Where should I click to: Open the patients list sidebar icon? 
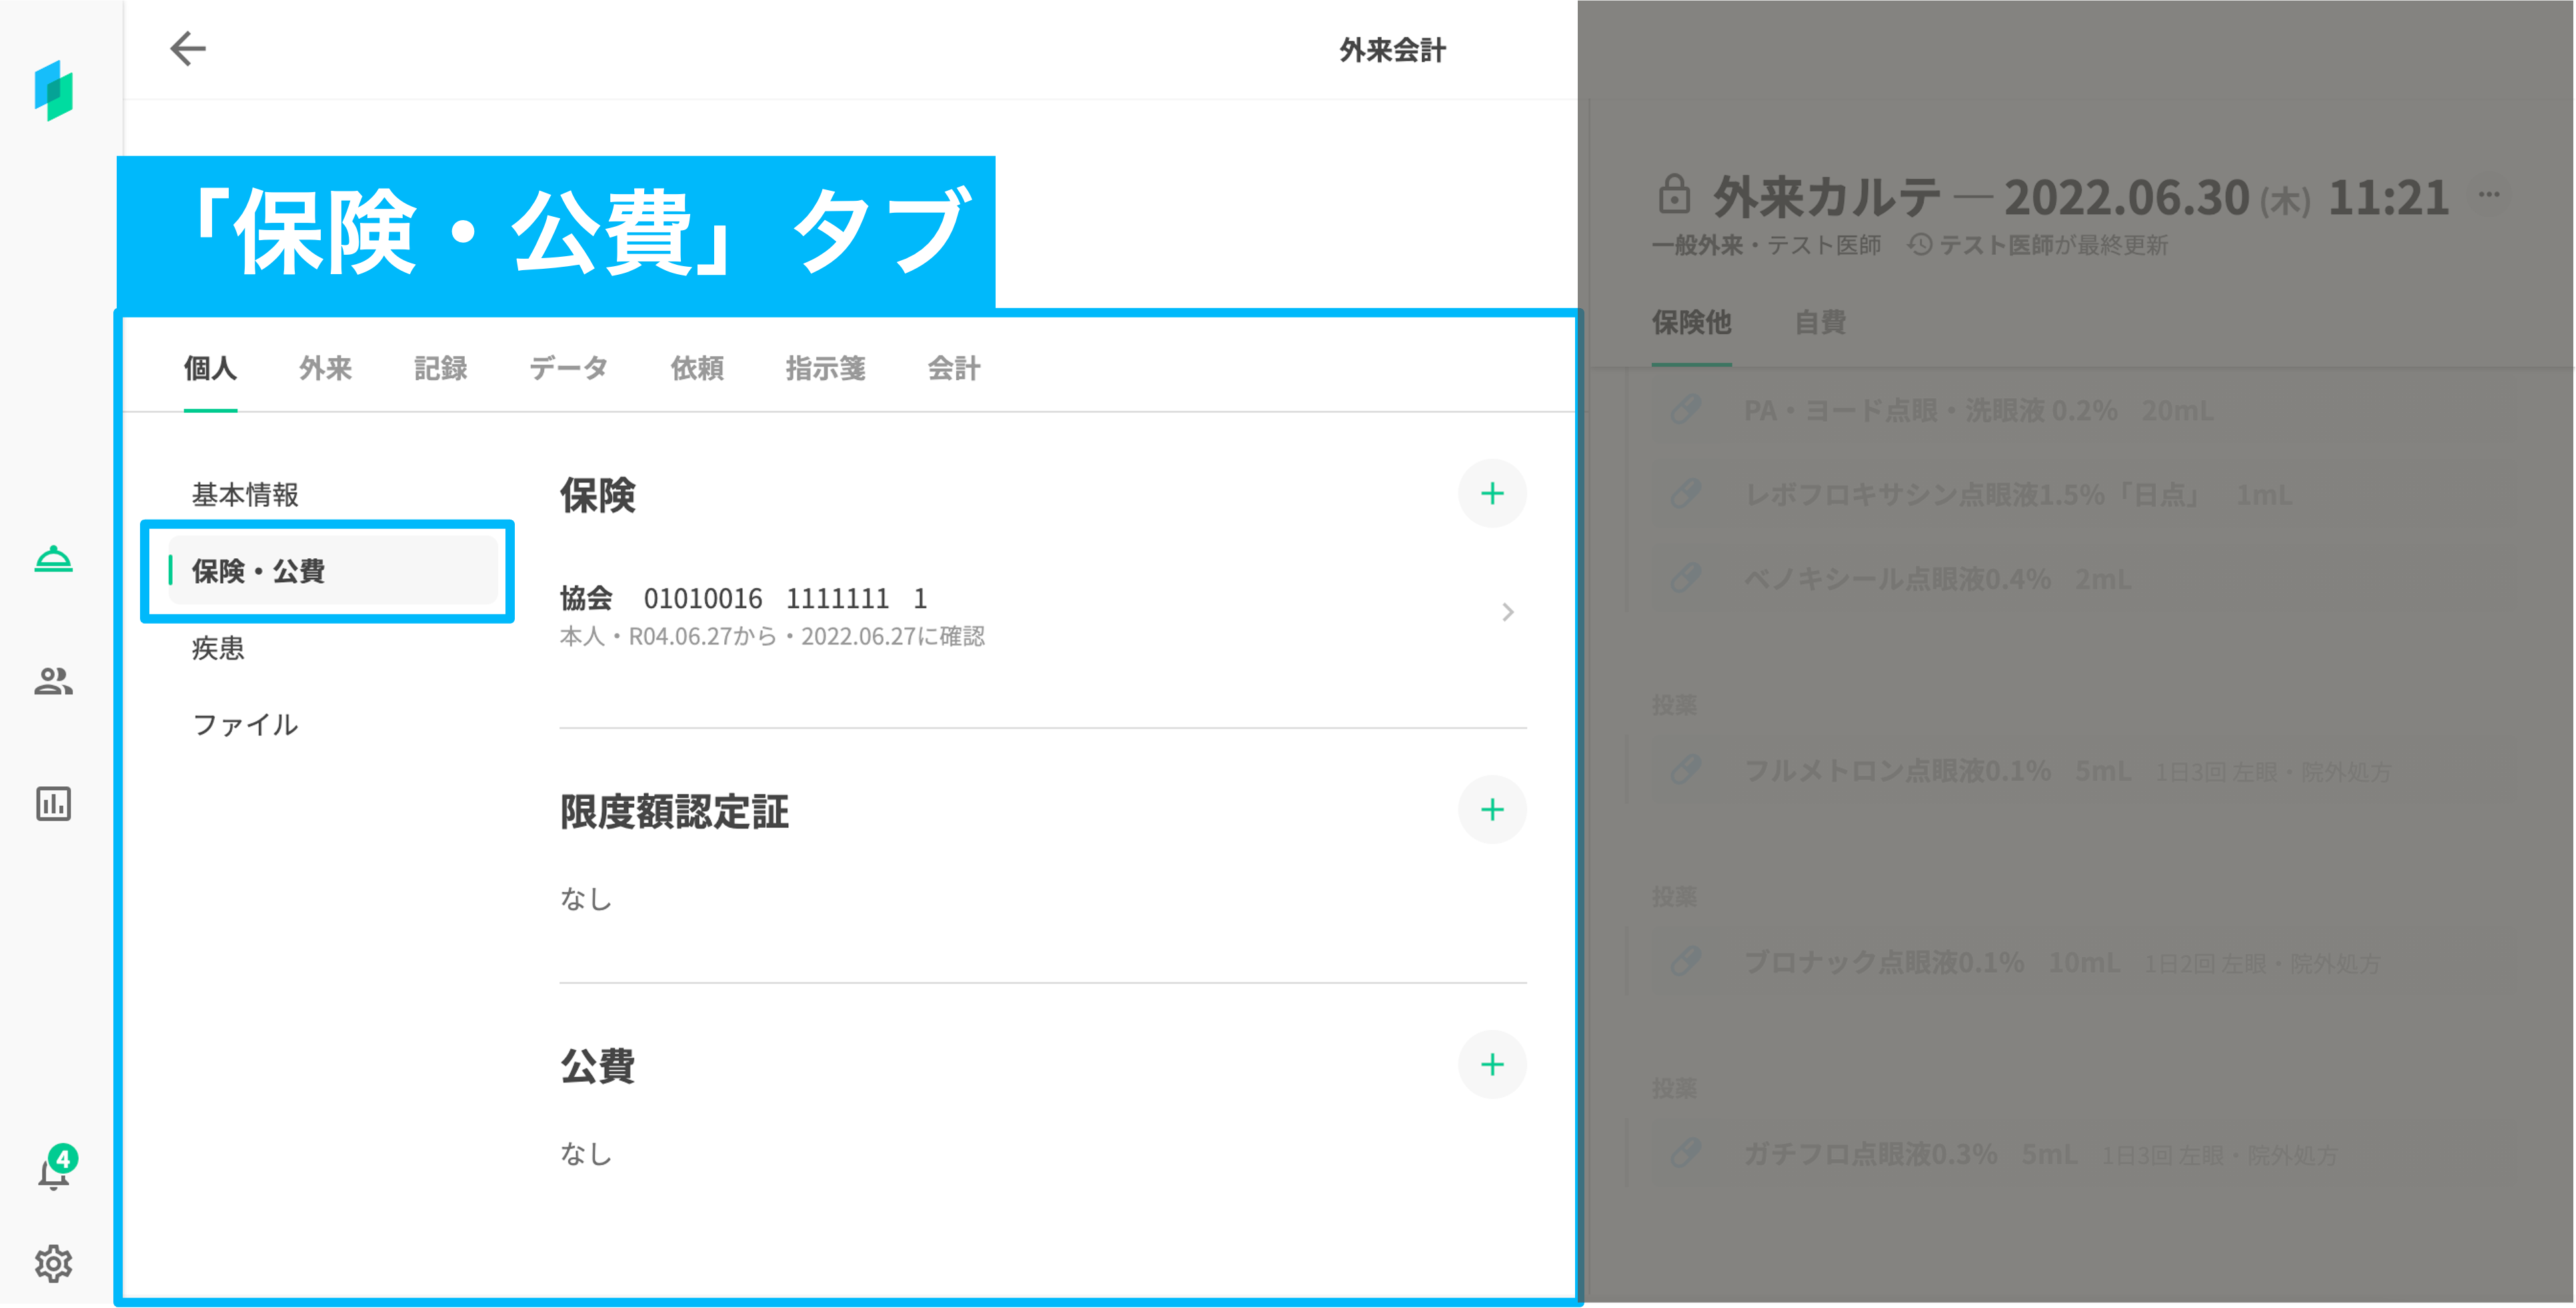pos(53,681)
